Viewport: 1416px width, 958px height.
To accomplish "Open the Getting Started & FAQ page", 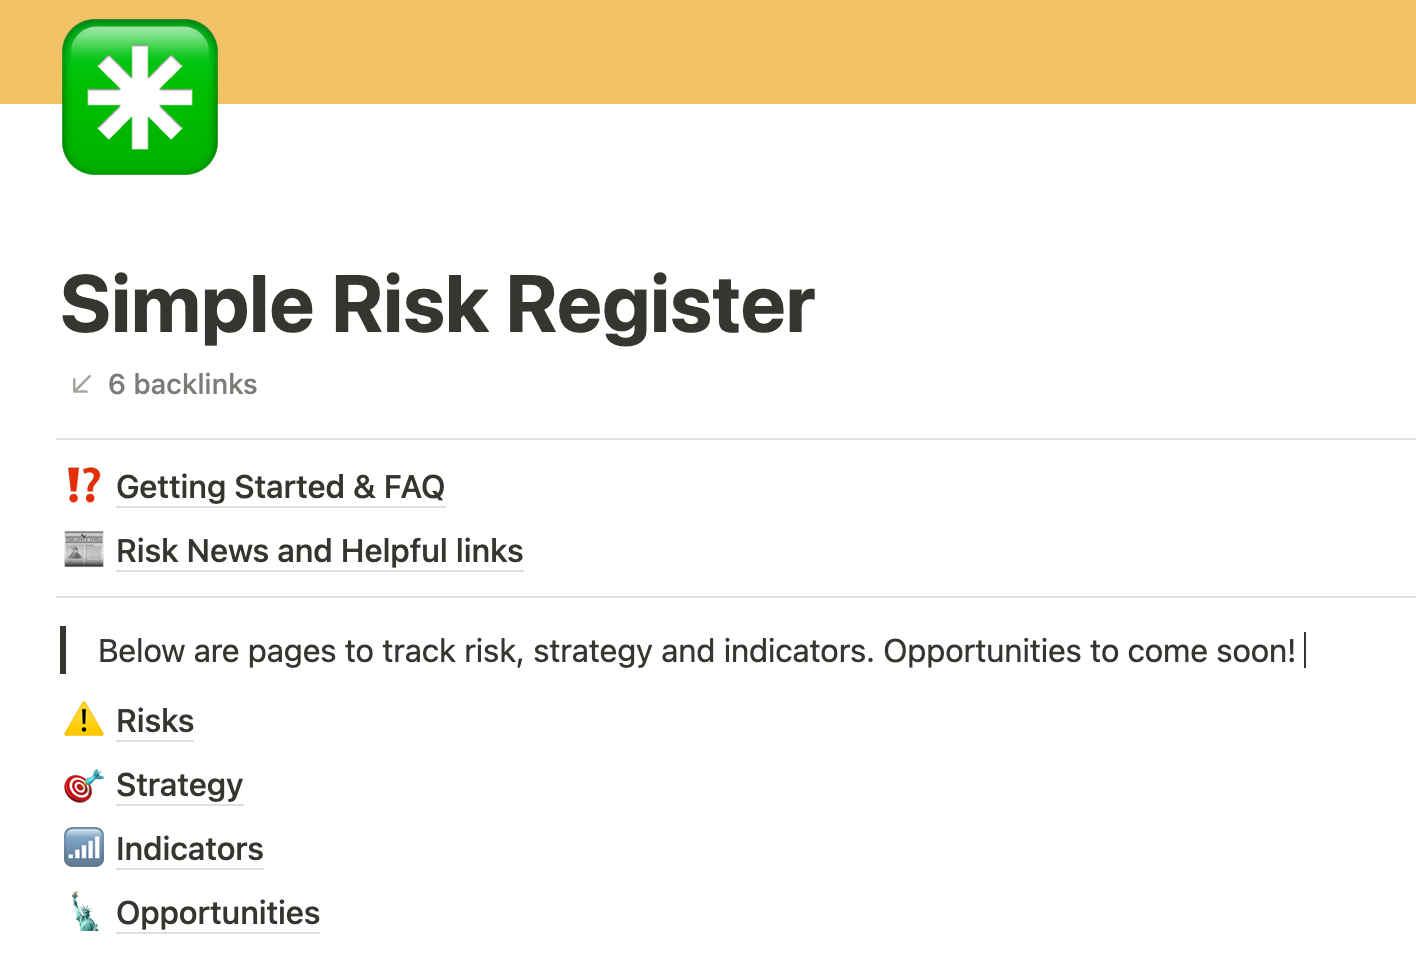I will click(281, 487).
